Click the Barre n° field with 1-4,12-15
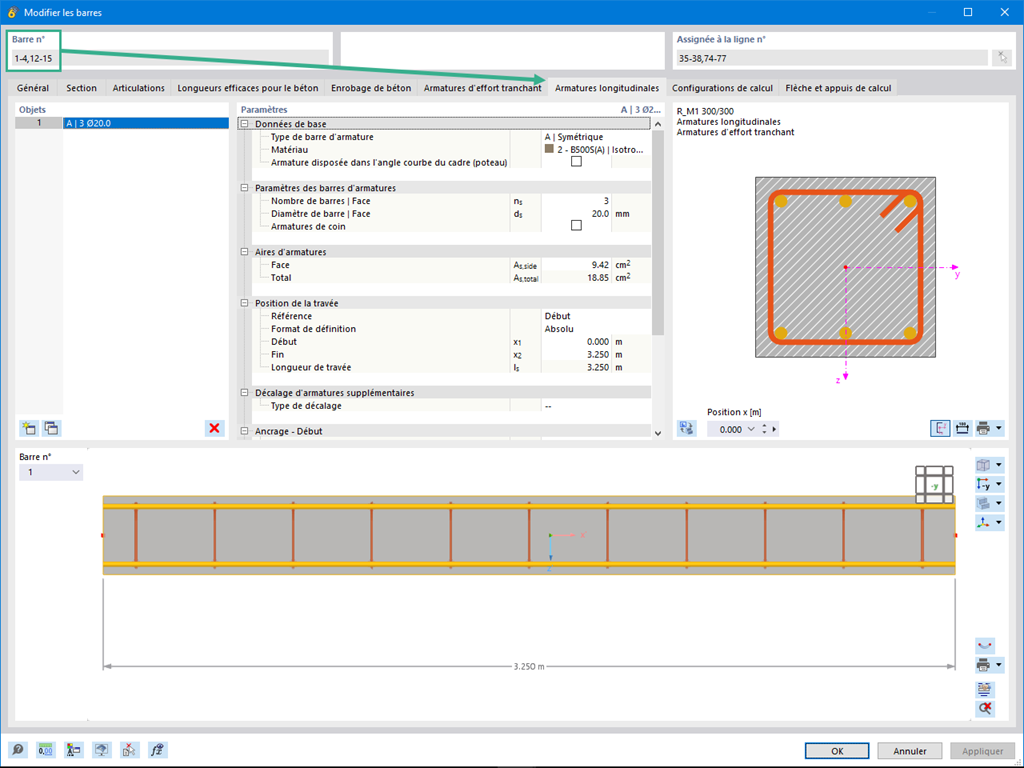Screen dimensions: 1024x768 [x=170, y=58]
